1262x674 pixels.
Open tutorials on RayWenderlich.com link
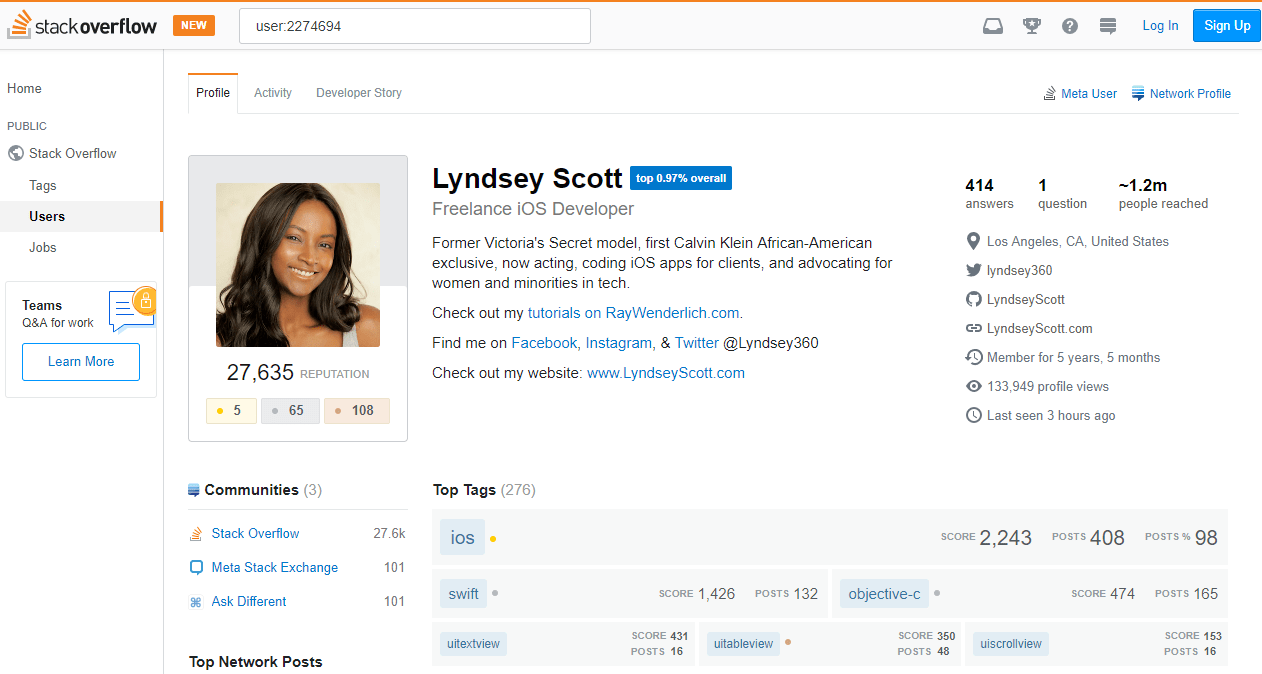pyautogui.click(x=633, y=313)
